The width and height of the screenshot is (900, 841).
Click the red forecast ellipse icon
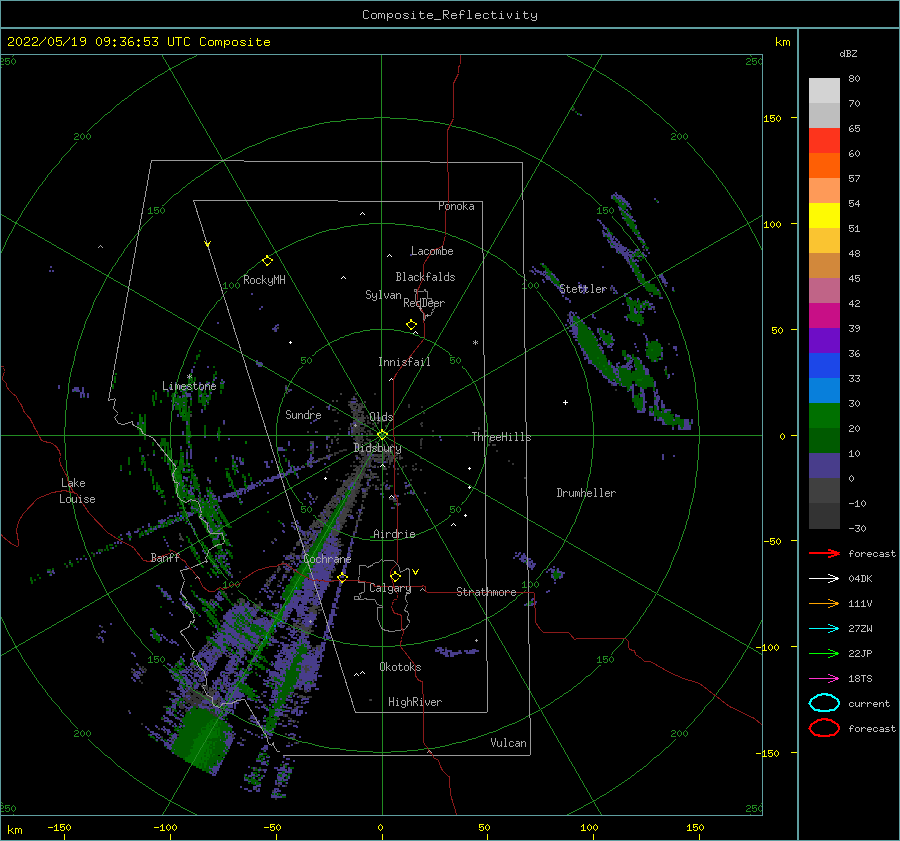pos(824,728)
